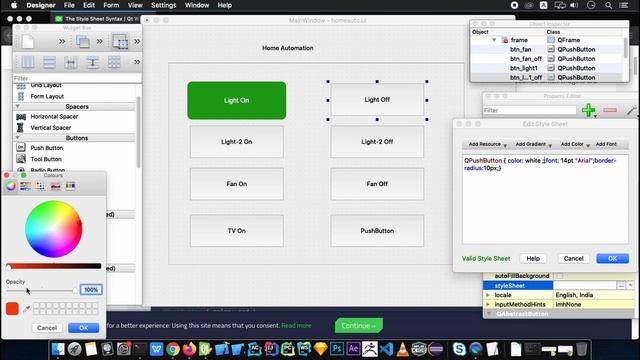This screenshot has width=640, height=360.
Task: Open the Edit menu
Action: [x=89, y=5]
